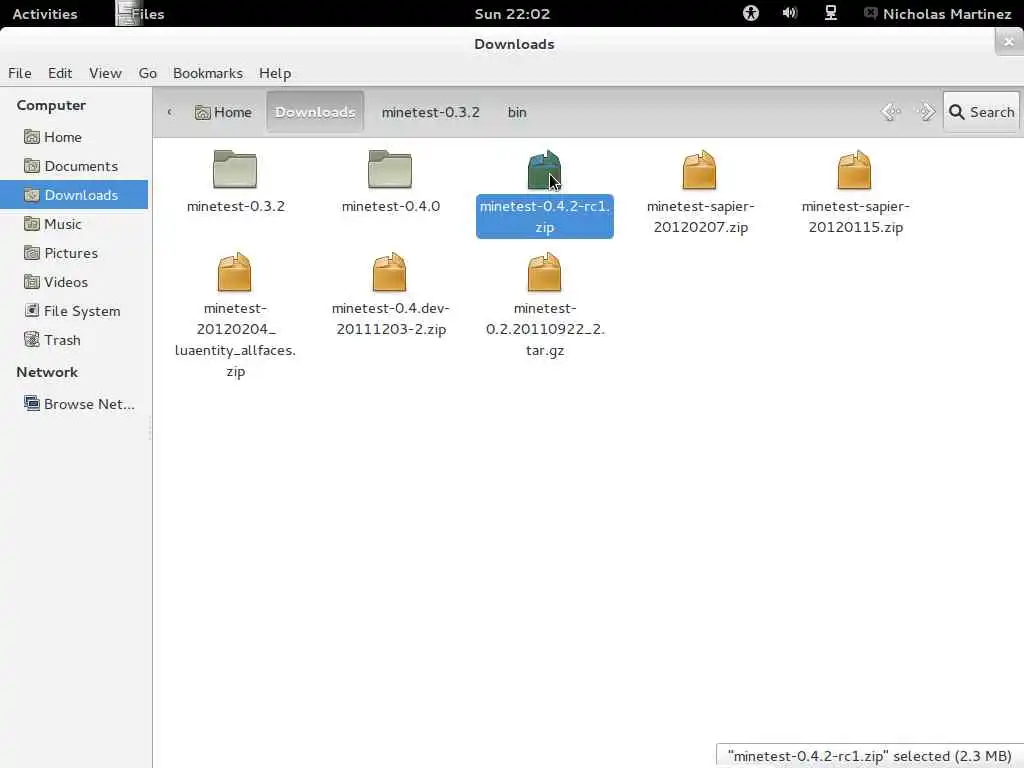Open the minetest-0.4.0 folder icon
This screenshot has width=1024, height=768.
pos(390,169)
